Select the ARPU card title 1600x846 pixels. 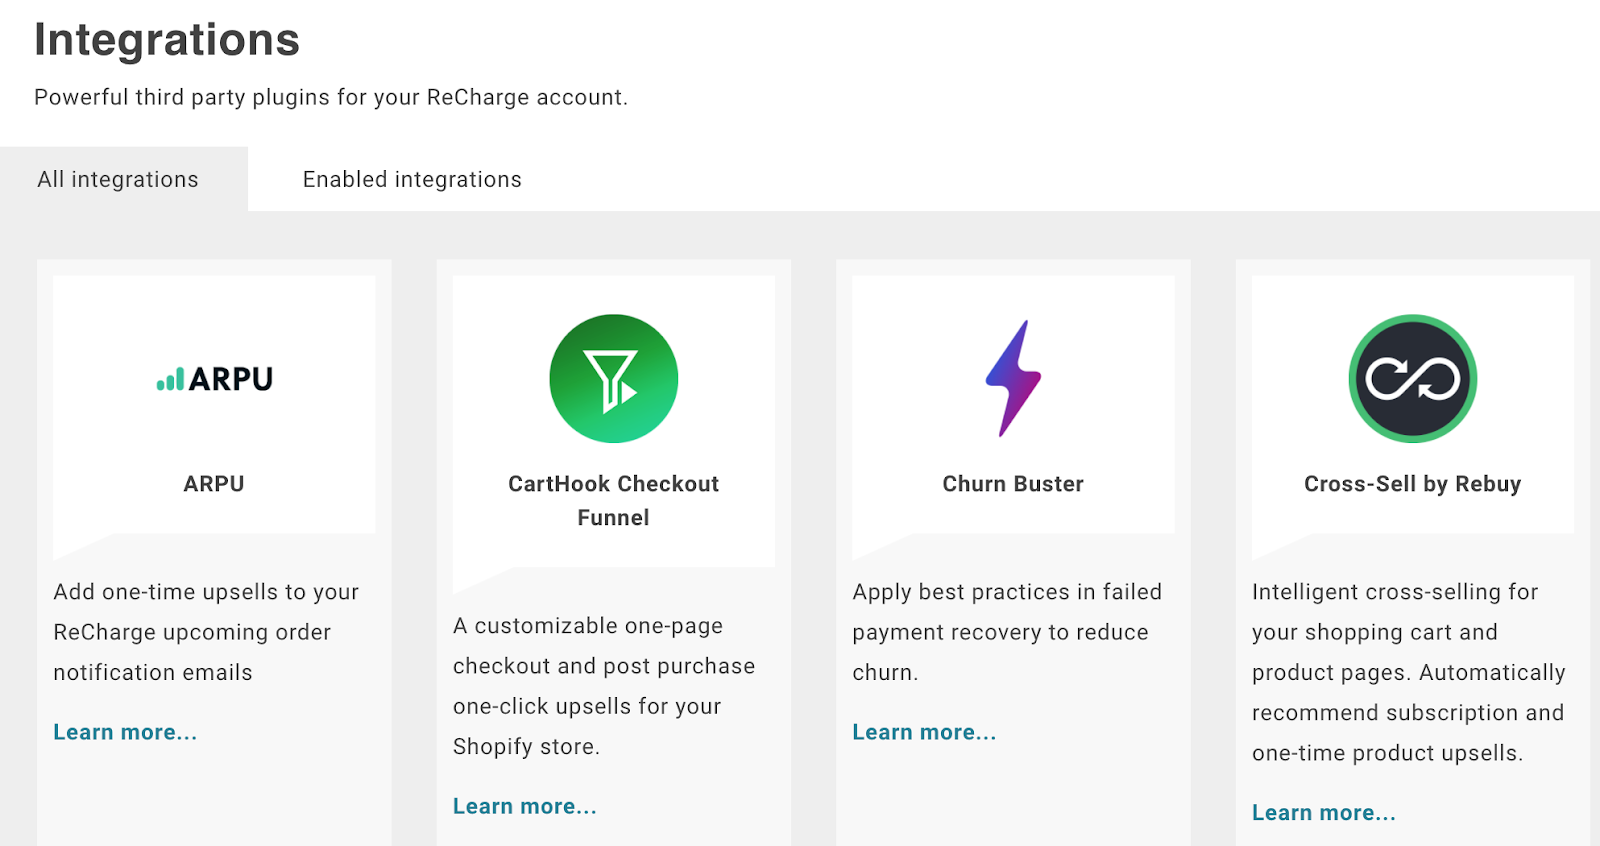pos(214,484)
